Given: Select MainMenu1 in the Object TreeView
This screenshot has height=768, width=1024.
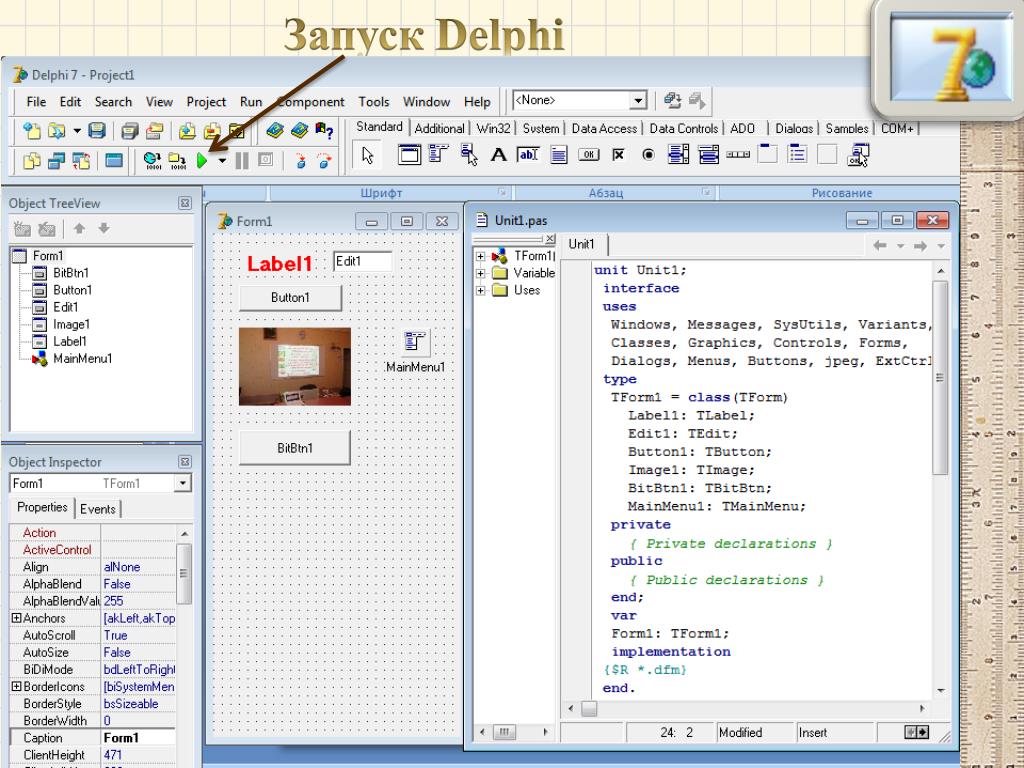Looking at the screenshot, I should [x=82, y=359].
